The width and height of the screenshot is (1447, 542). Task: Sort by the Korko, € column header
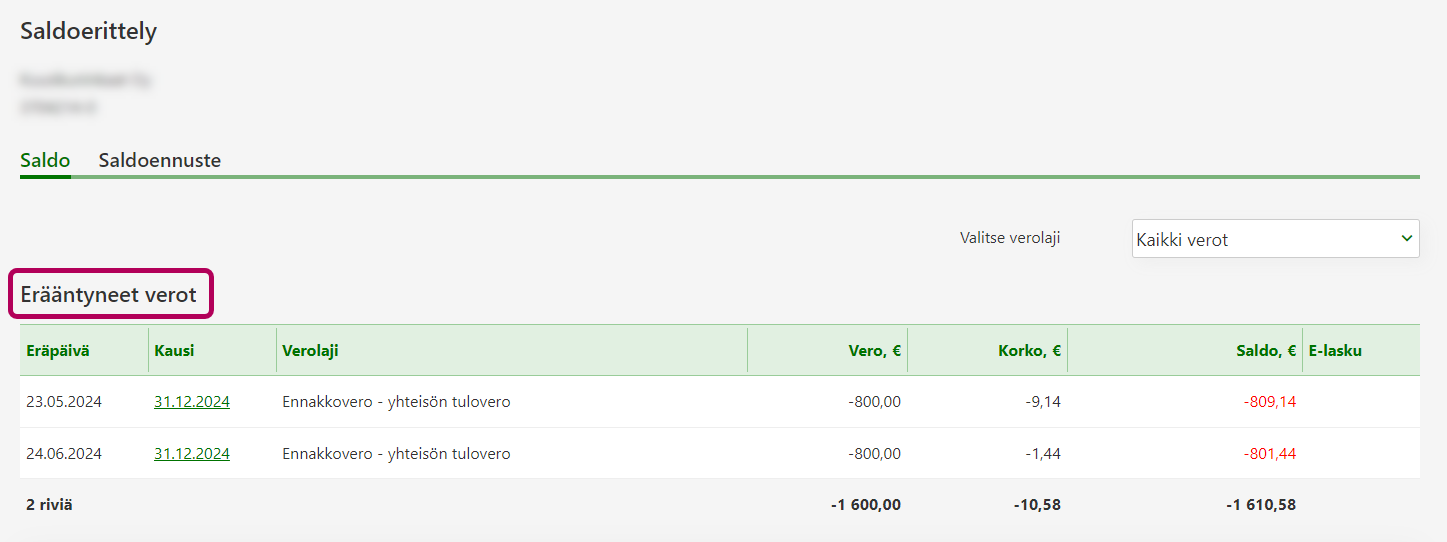click(1029, 350)
